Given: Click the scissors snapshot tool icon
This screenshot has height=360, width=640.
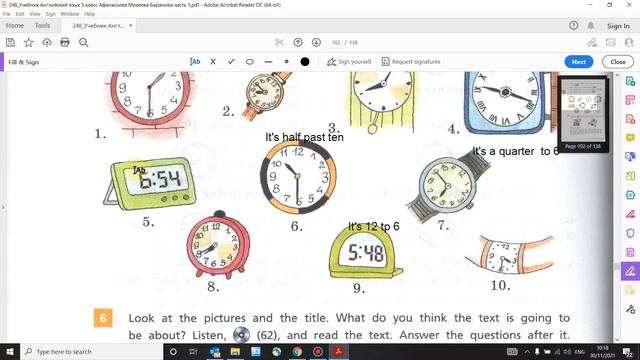Looking at the screenshot, I should (x=280, y=42).
